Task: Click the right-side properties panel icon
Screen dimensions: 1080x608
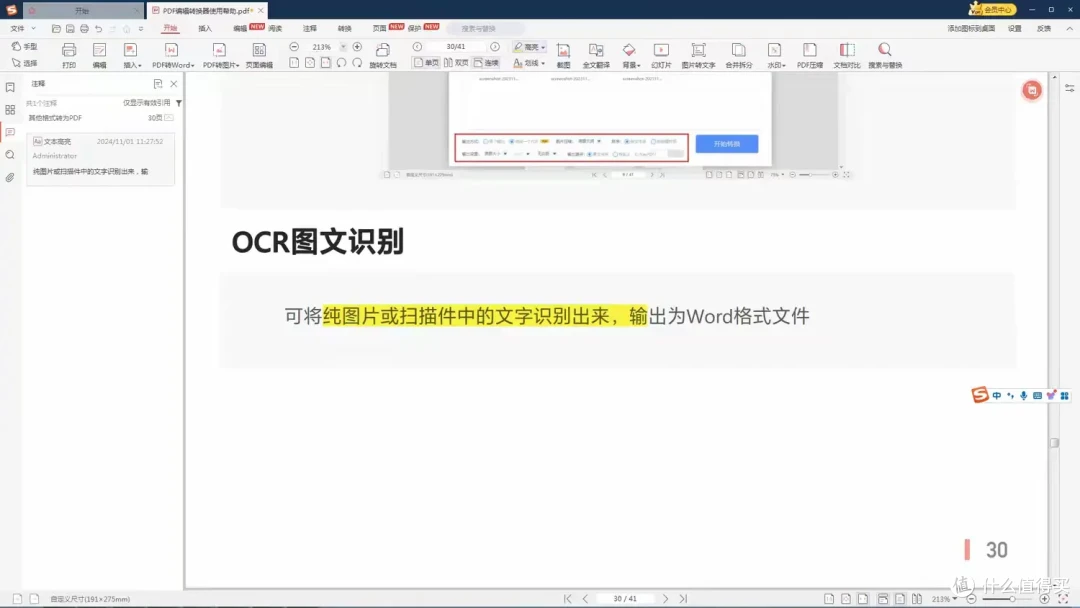Action: (x=1070, y=88)
